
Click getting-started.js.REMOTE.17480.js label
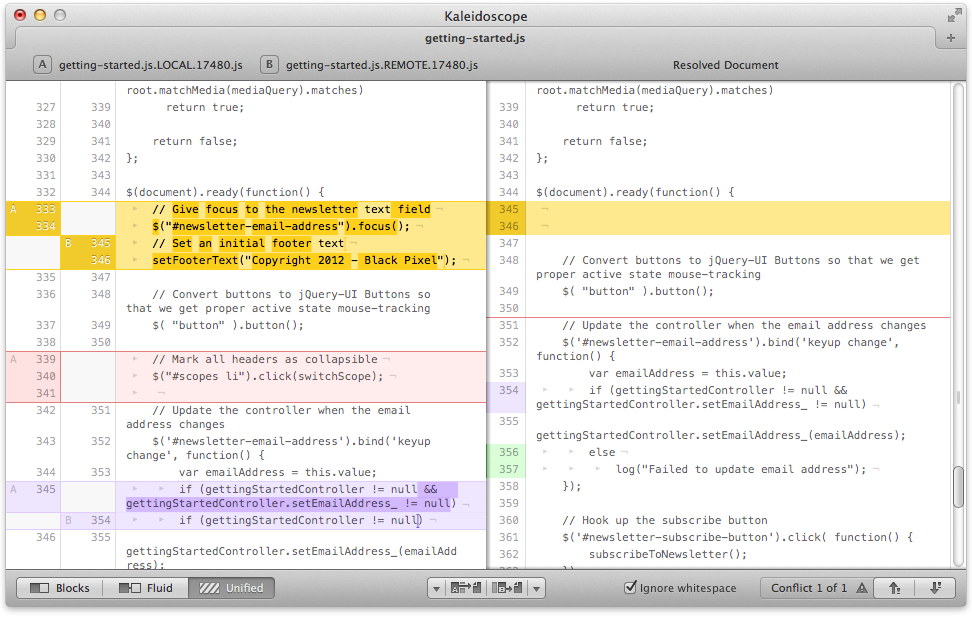point(382,65)
